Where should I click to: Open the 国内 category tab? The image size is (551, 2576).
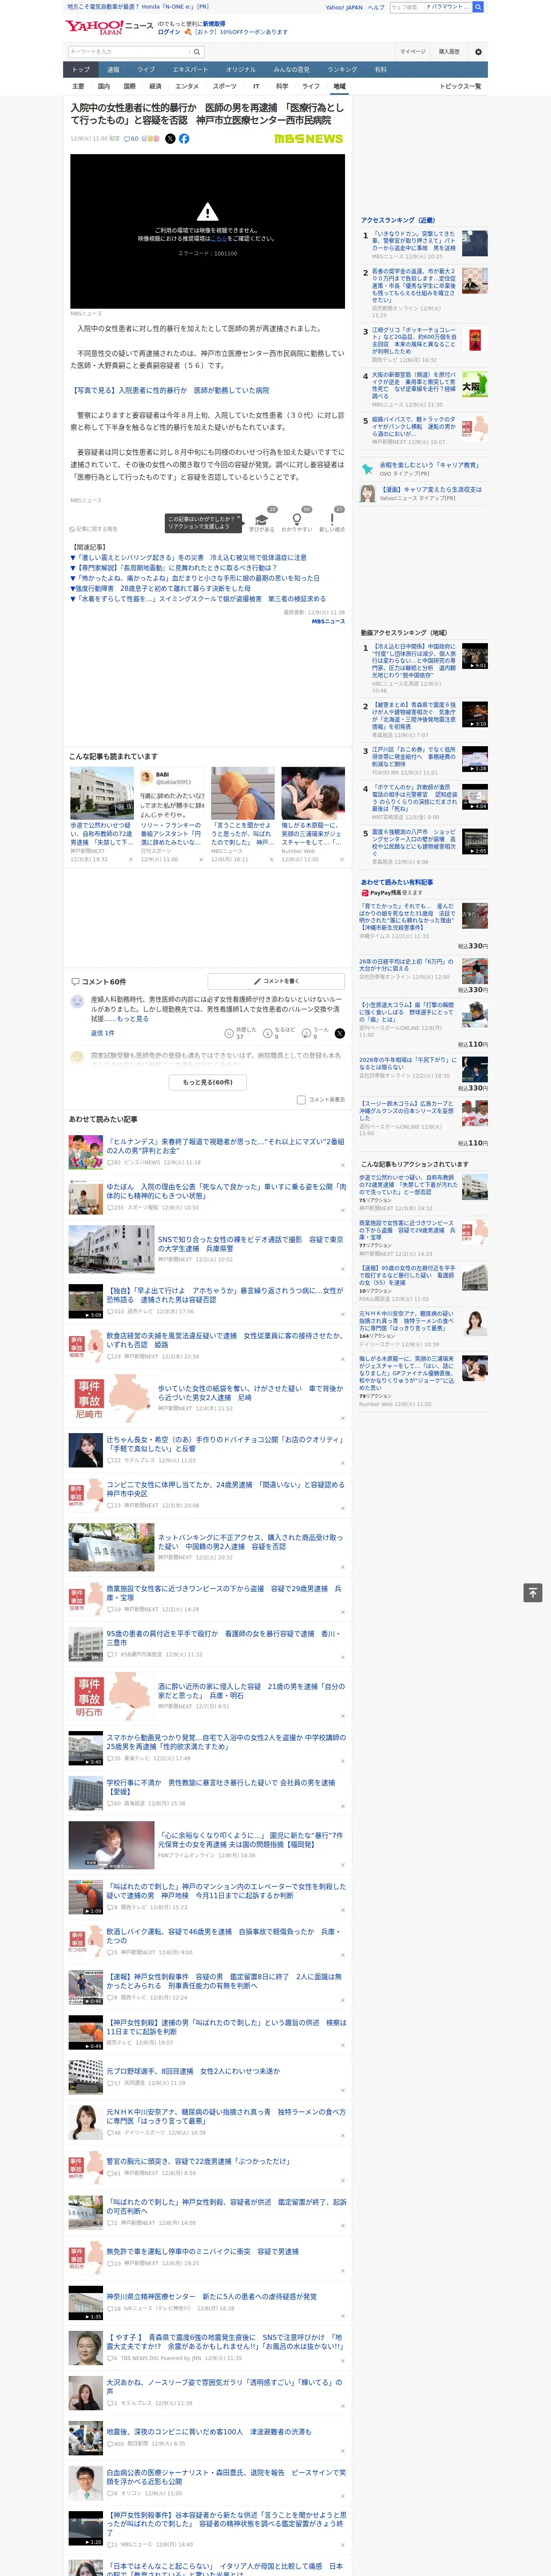[103, 86]
